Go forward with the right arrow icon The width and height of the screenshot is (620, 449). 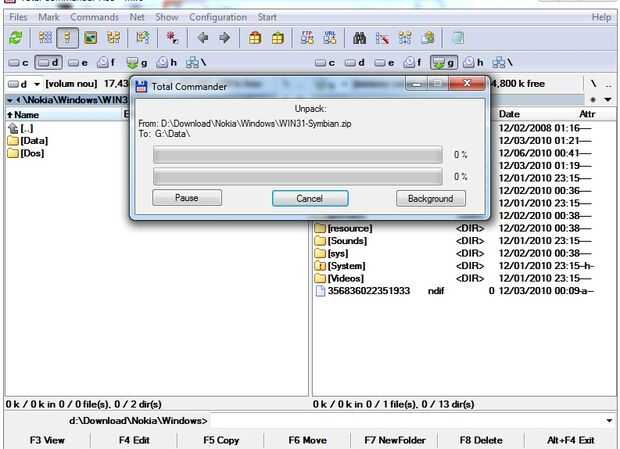coord(225,38)
